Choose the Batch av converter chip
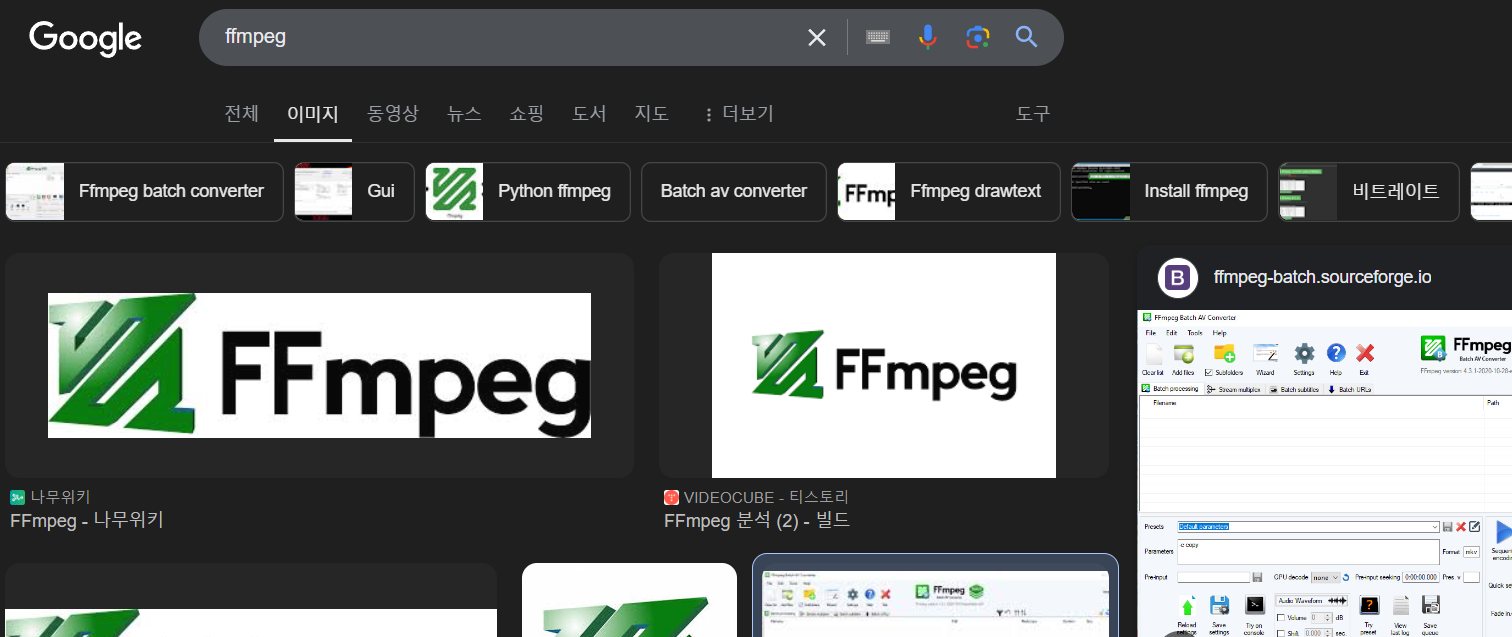The image size is (1512, 637). pyautogui.click(x=734, y=191)
